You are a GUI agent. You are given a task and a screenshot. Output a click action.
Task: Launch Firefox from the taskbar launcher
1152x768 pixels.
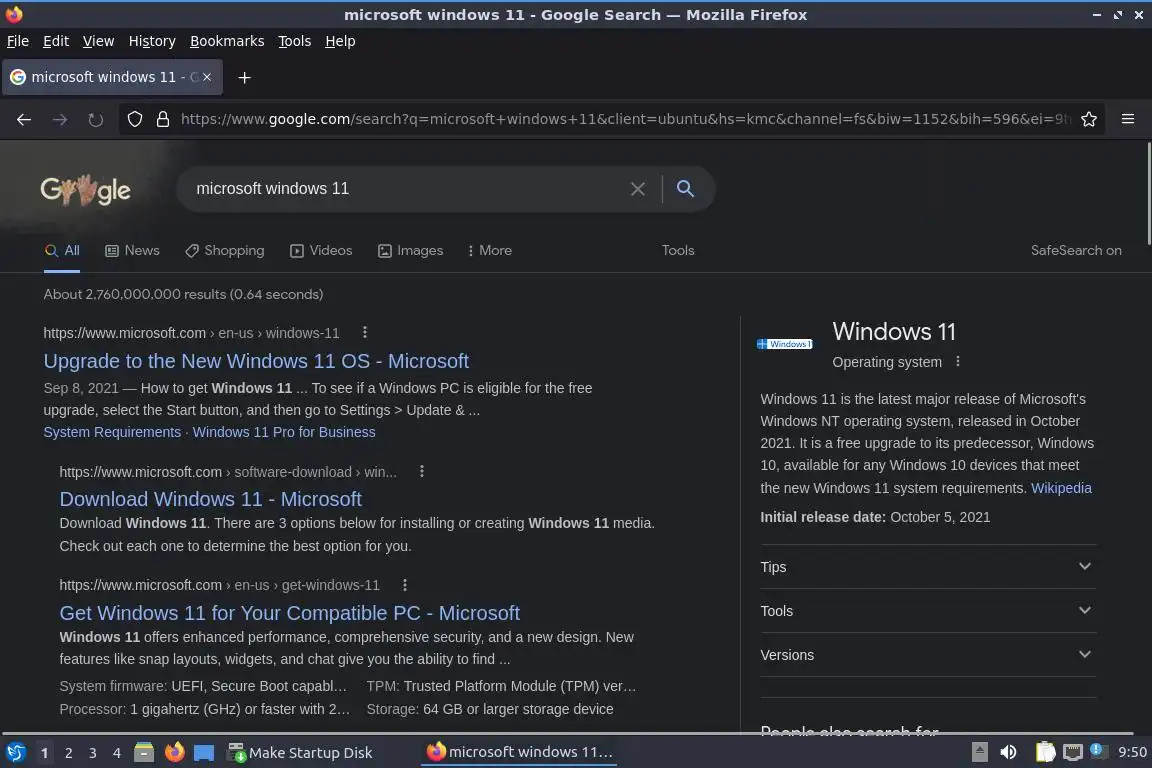tap(174, 753)
